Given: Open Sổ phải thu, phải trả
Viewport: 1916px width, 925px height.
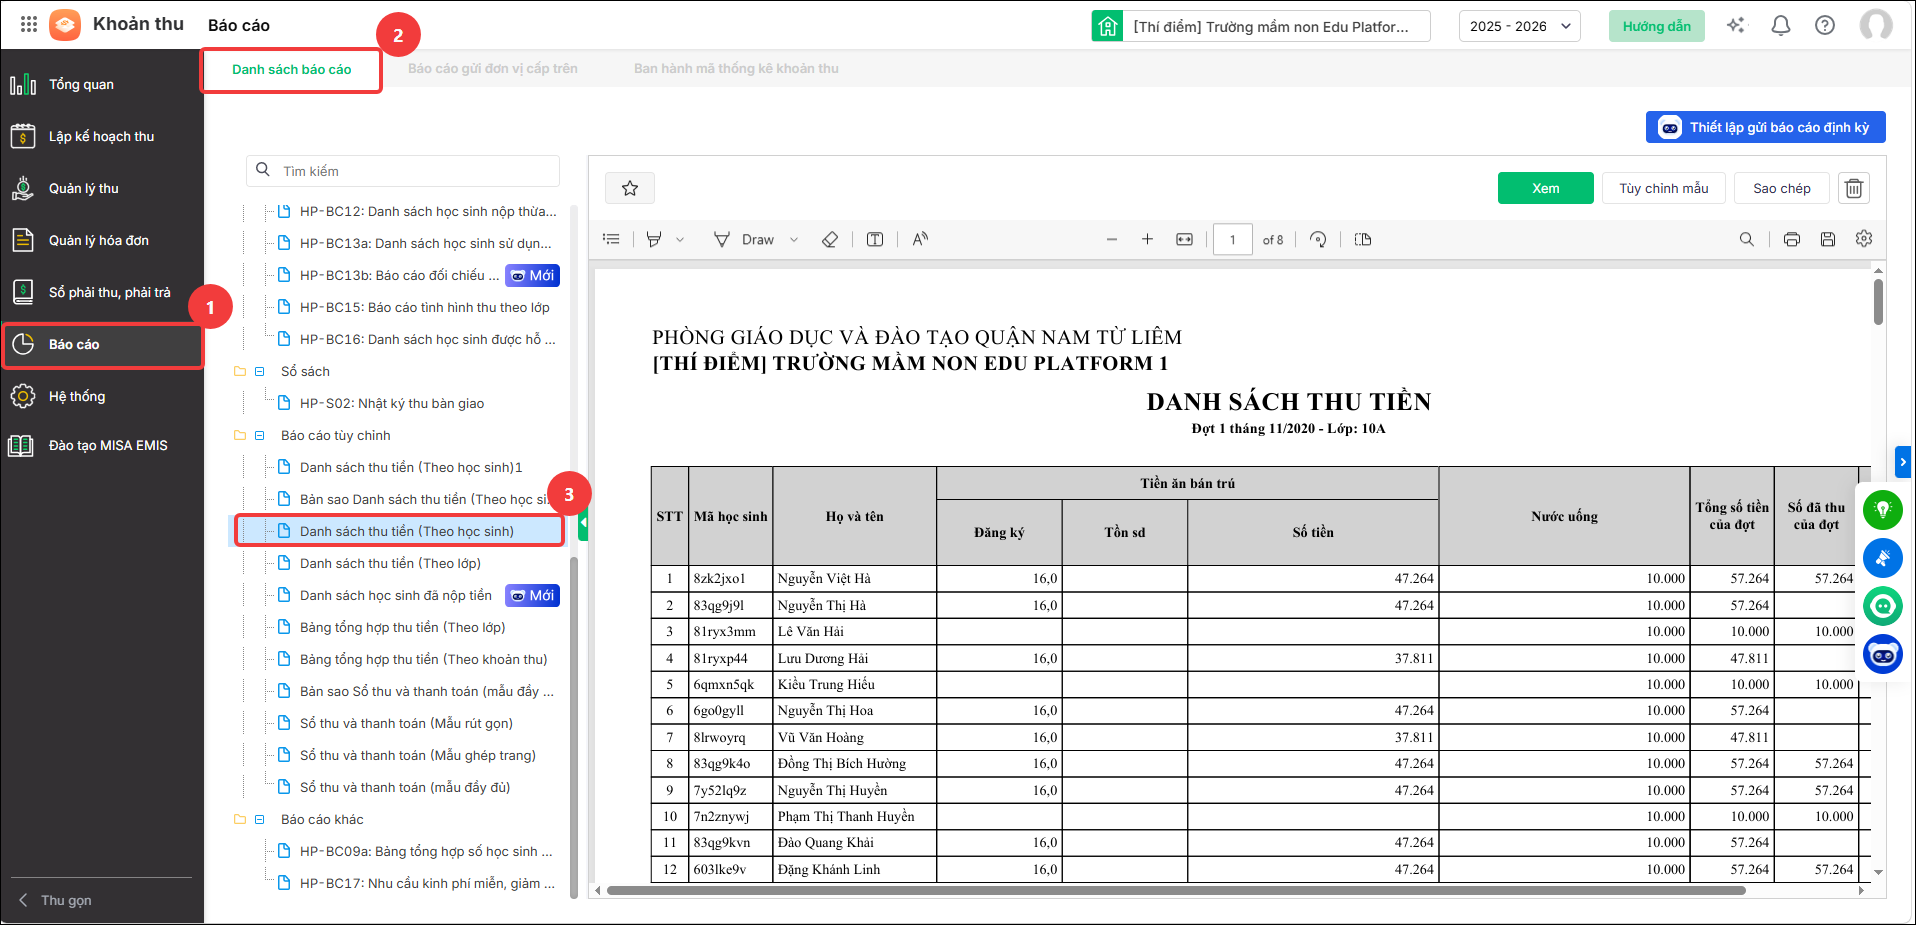Looking at the screenshot, I should (x=102, y=292).
